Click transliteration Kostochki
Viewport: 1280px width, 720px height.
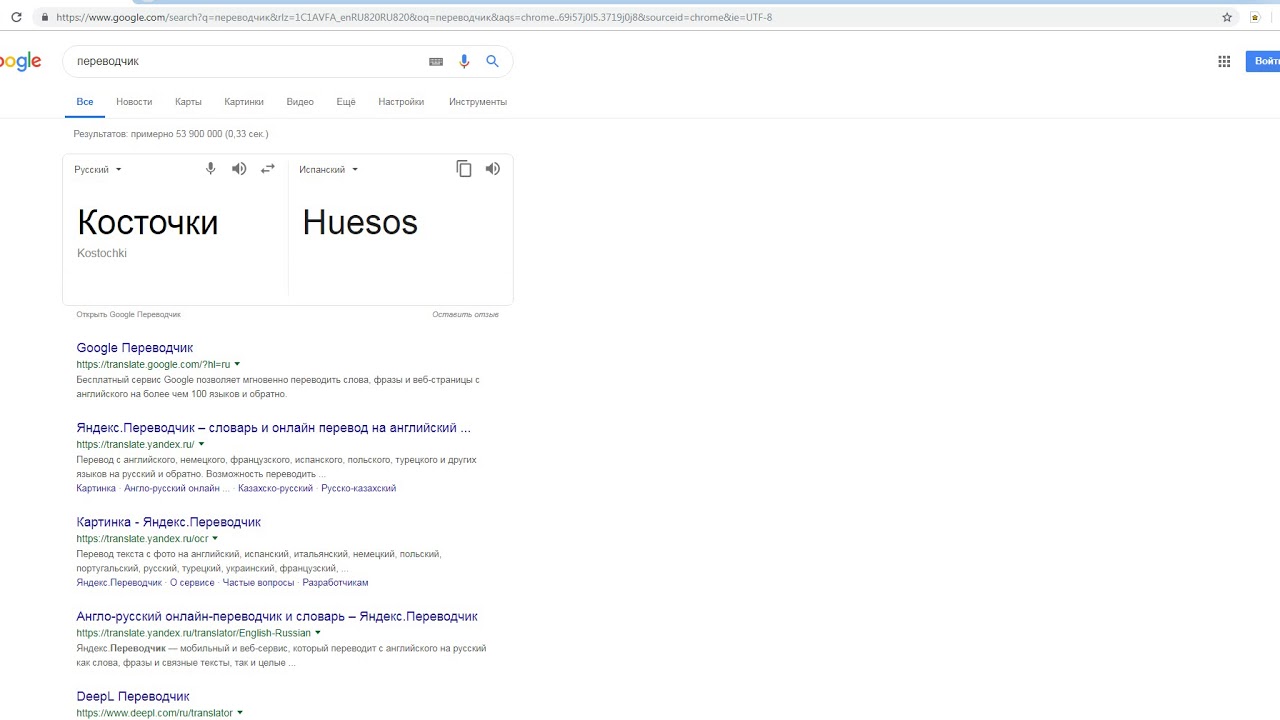(x=102, y=253)
